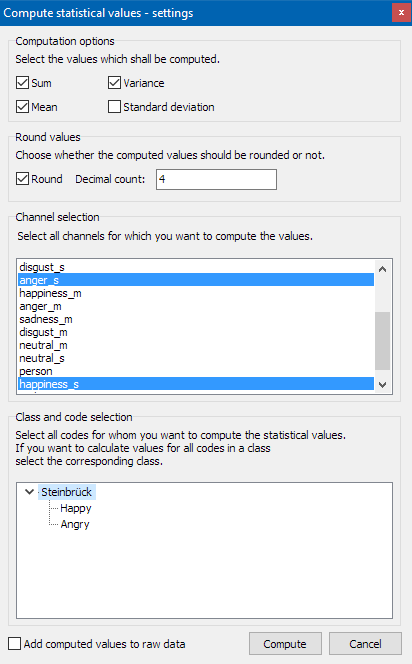Click the channel list scroll down arrow

[x=382, y=385]
